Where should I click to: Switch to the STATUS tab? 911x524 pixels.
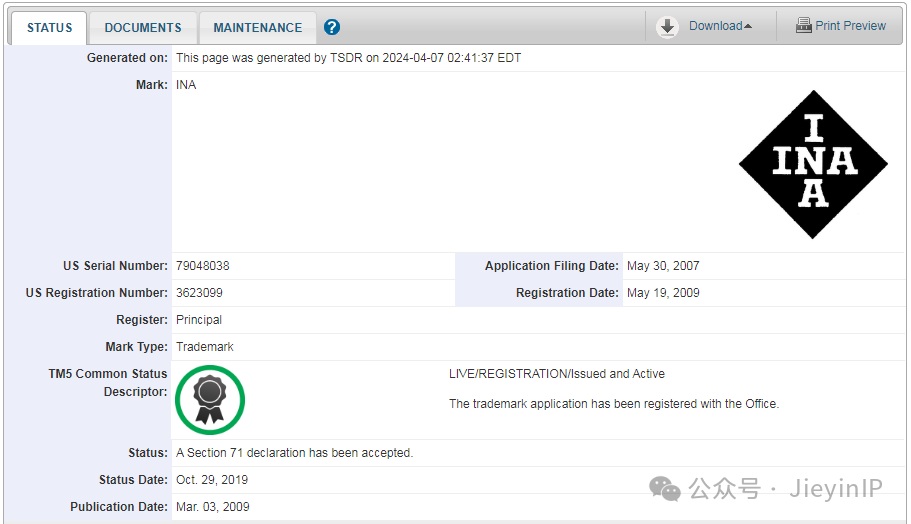point(49,28)
